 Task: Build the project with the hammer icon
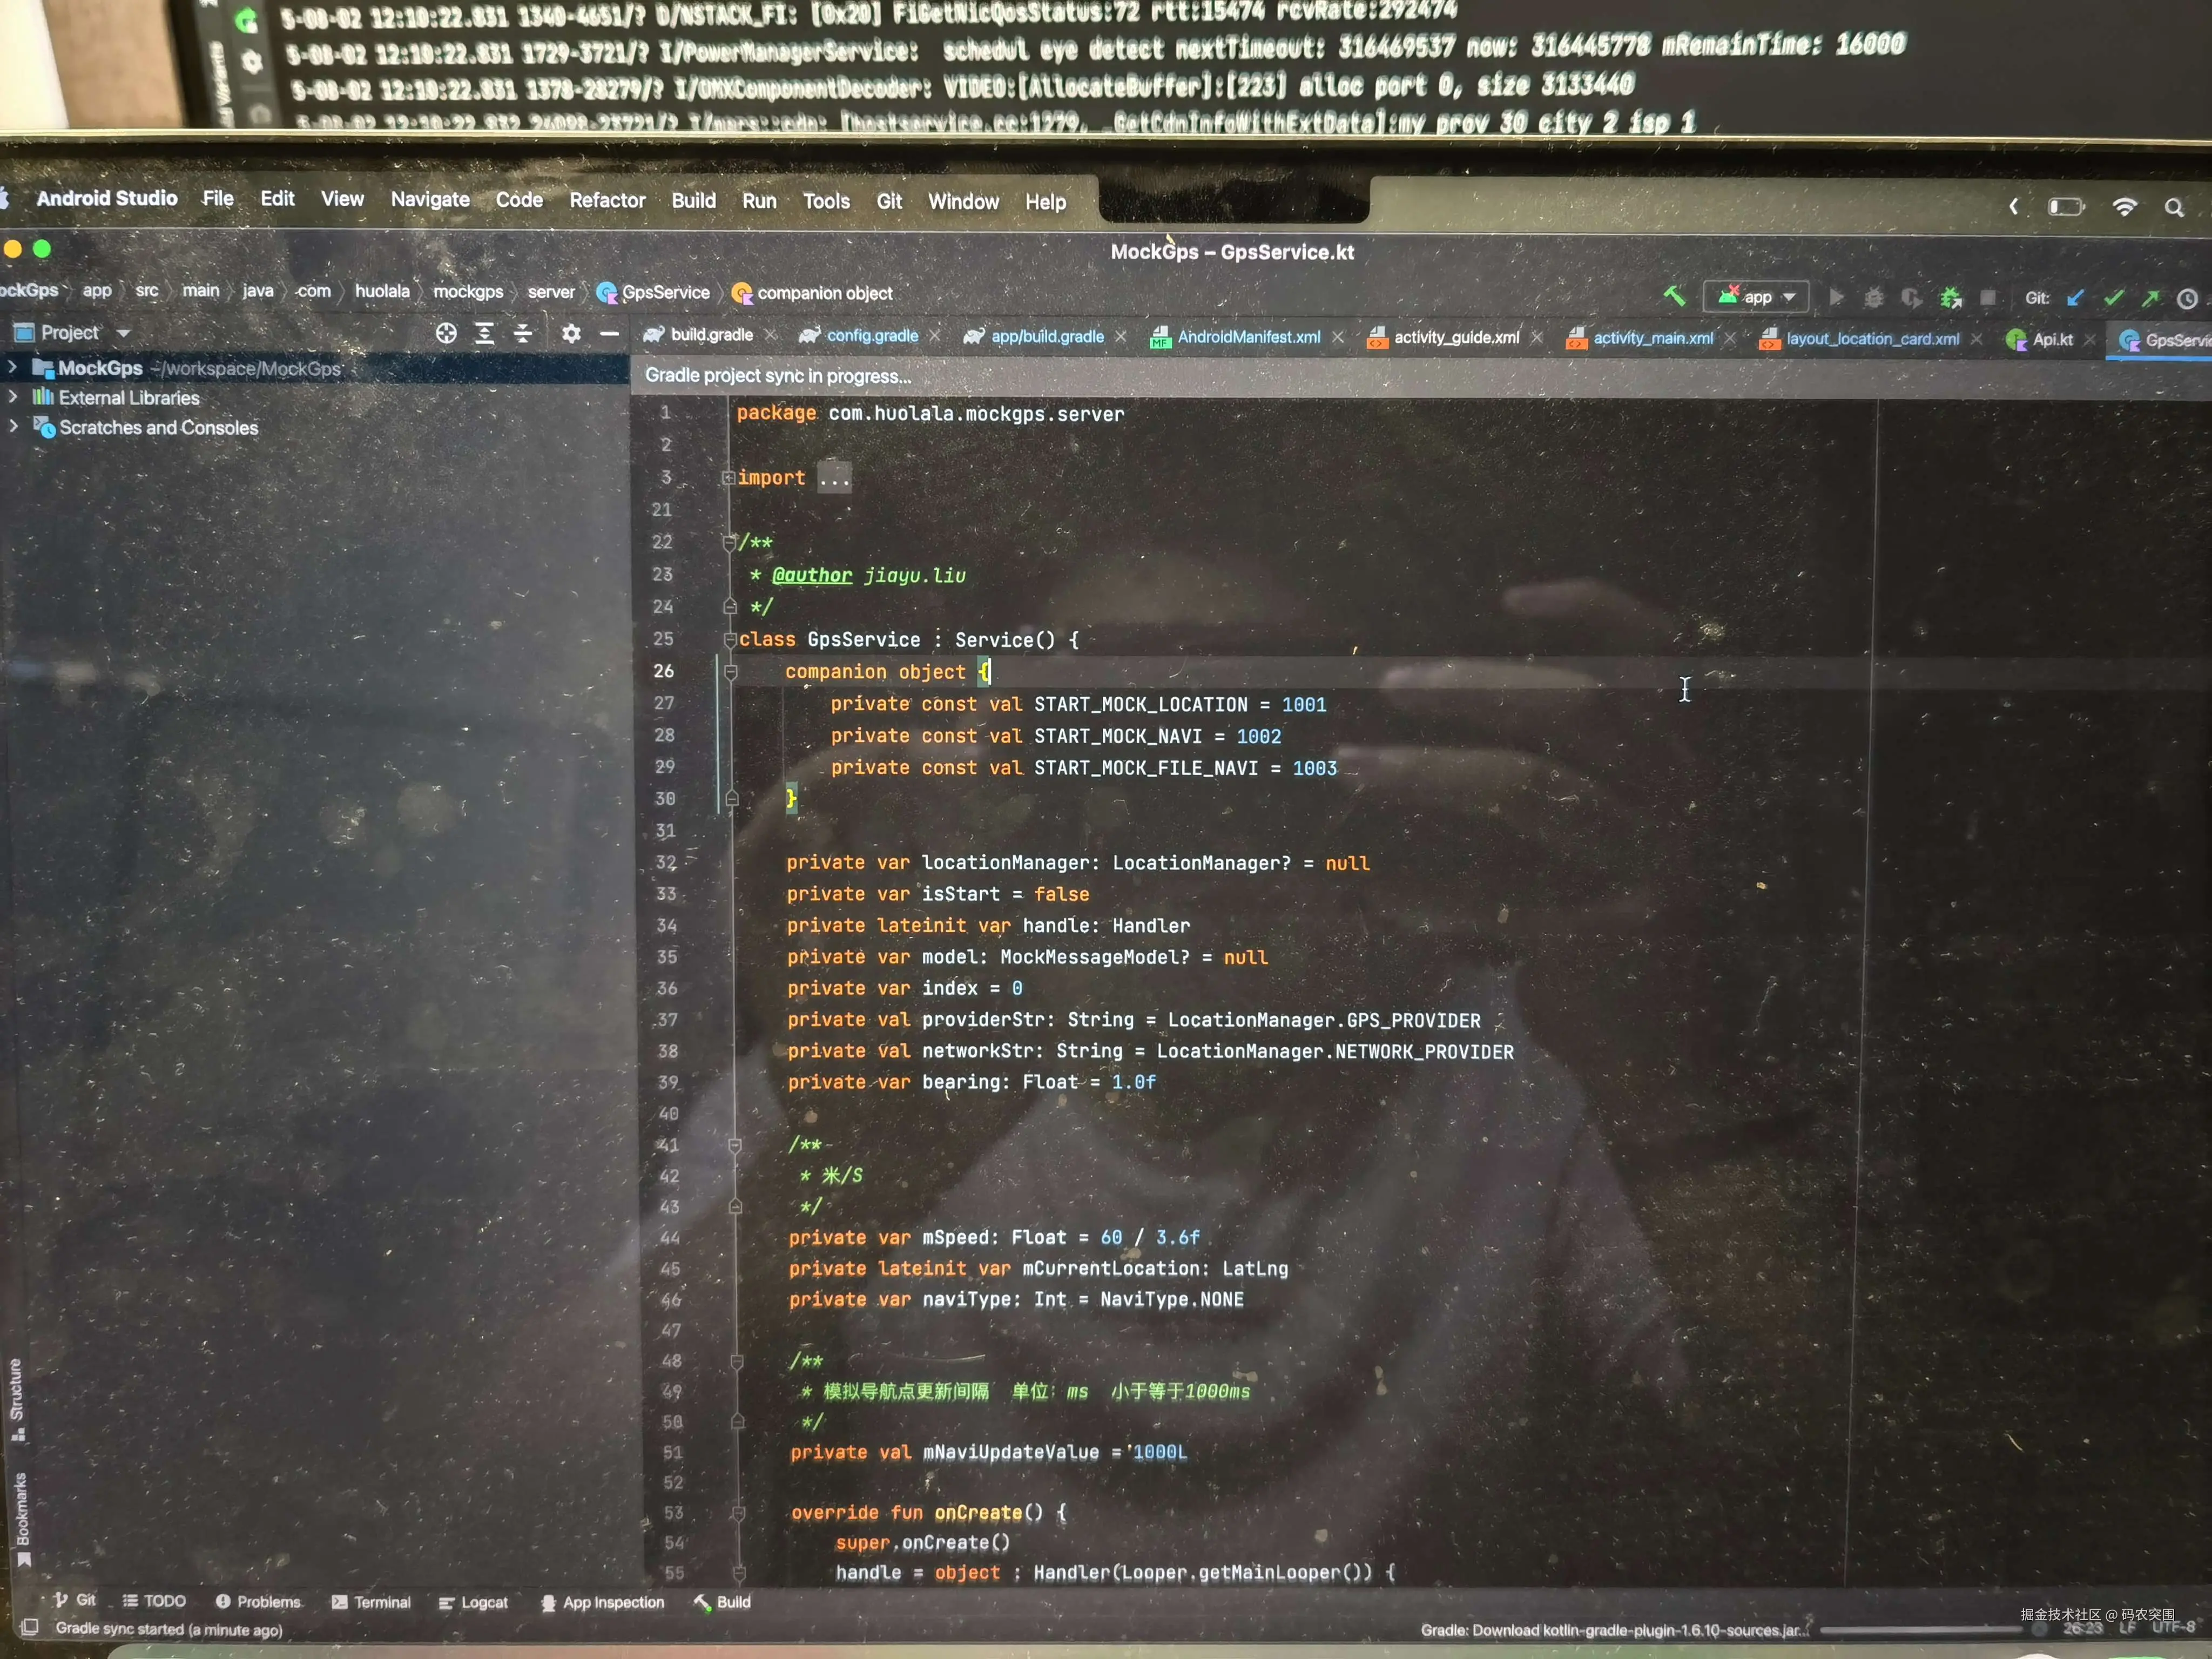[x=1673, y=297]
